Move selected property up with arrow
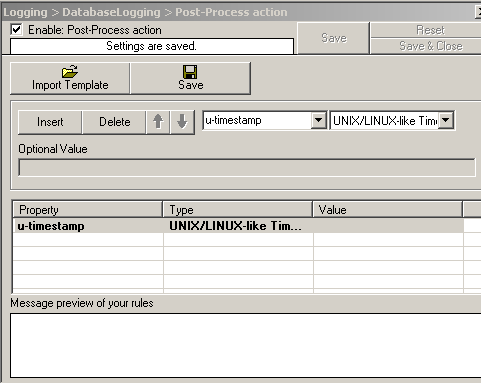The width and height of the screenshot is (481, 384). (x=158, y=122)
